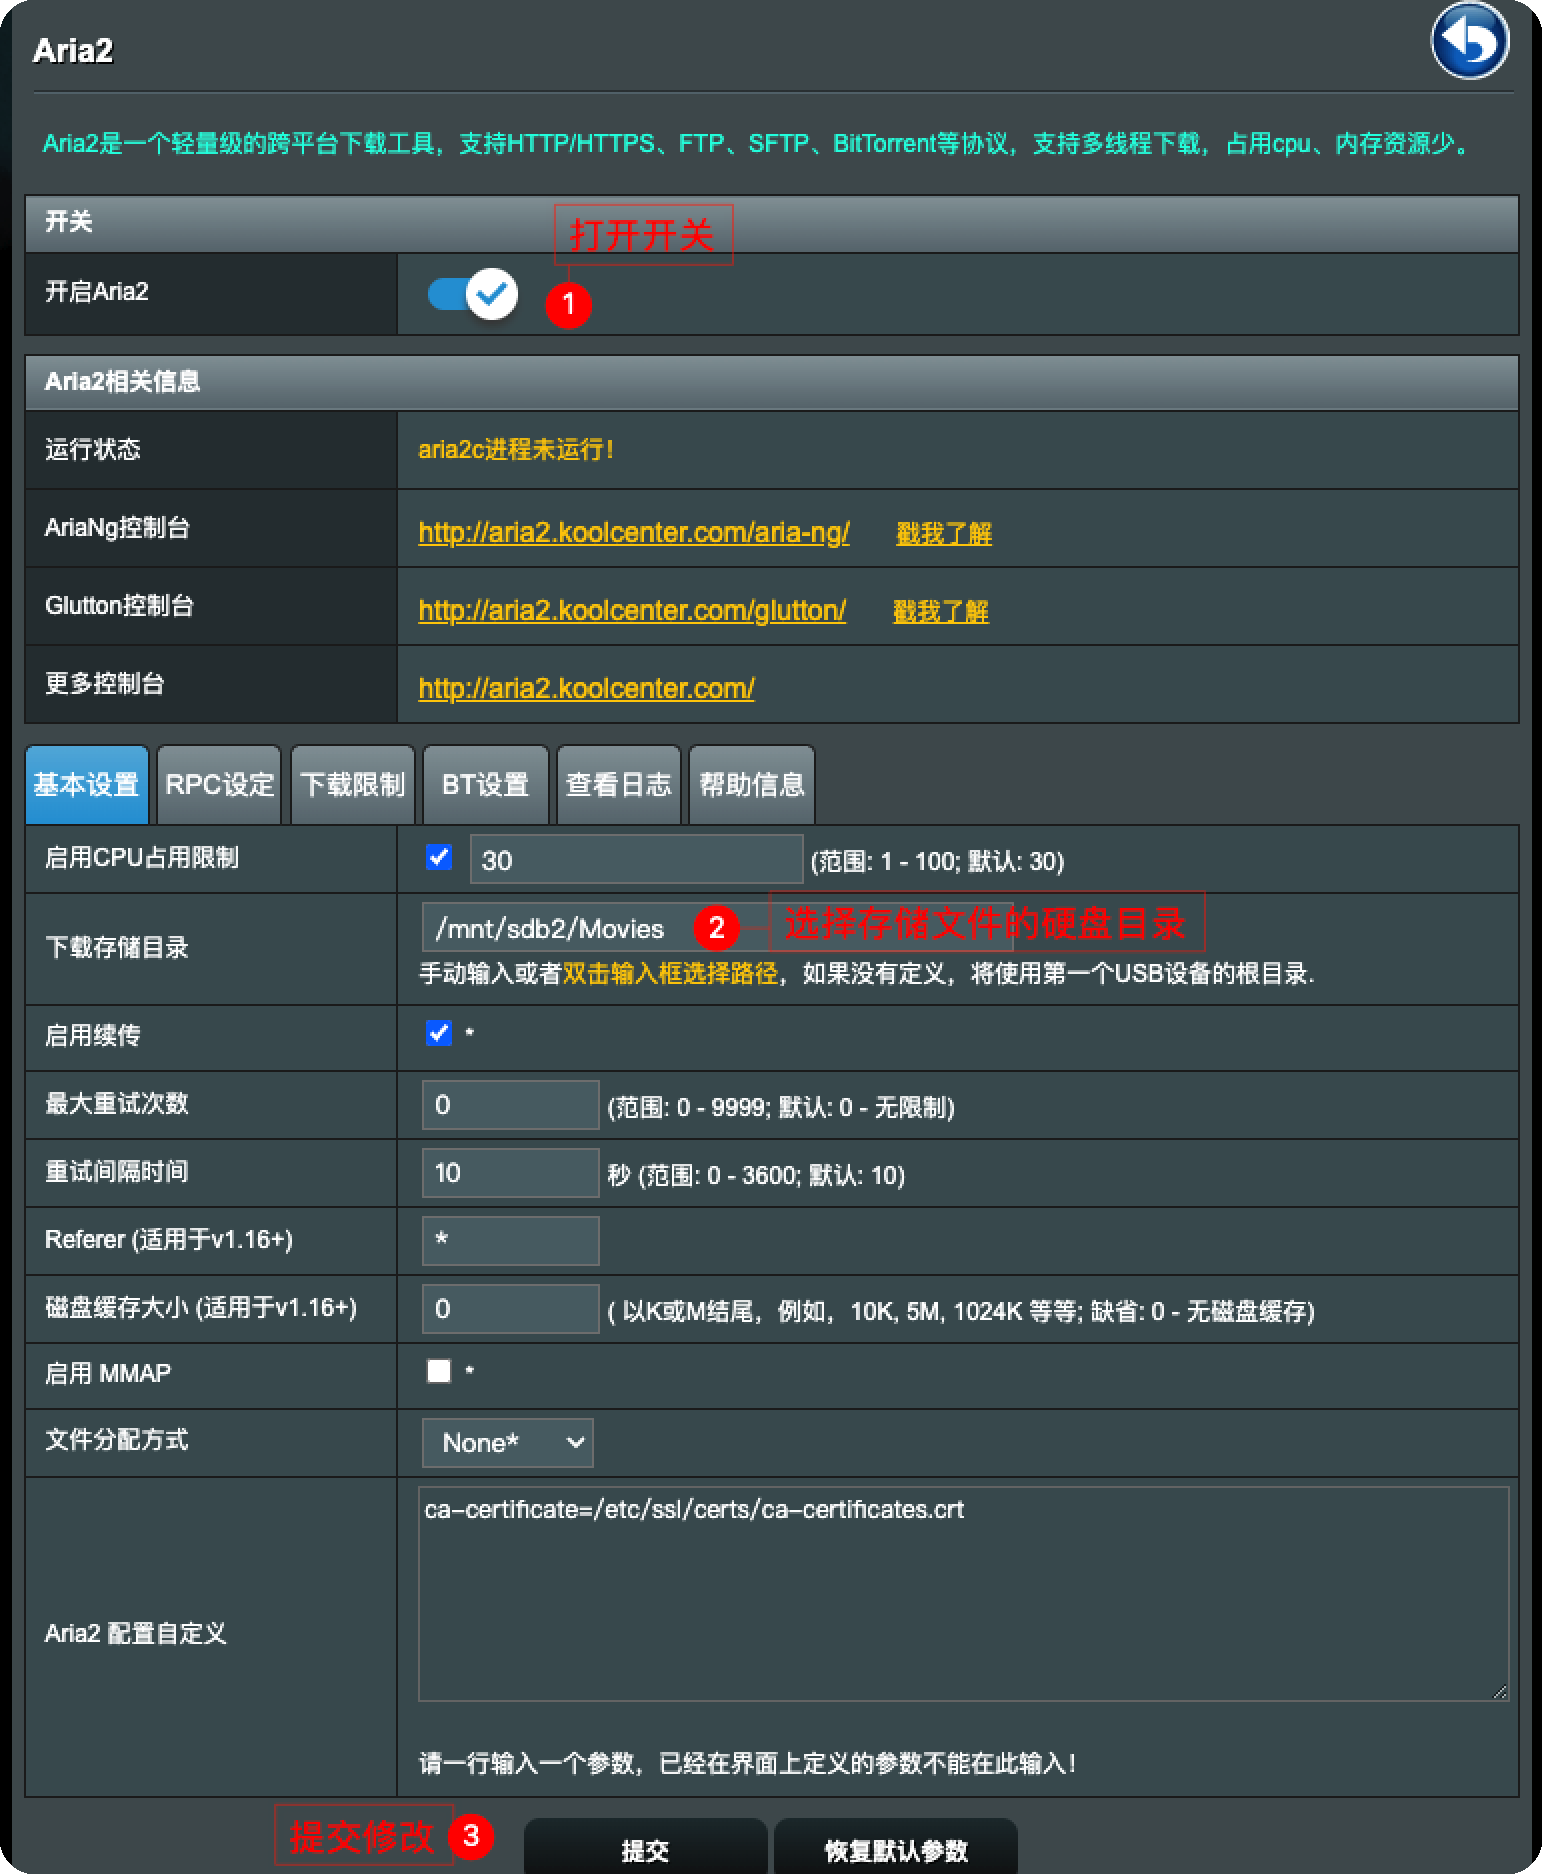The height and width of the screenshot is (1874, 1542).
Task: Select the 基本设置 tab
Action: (87, 785)
